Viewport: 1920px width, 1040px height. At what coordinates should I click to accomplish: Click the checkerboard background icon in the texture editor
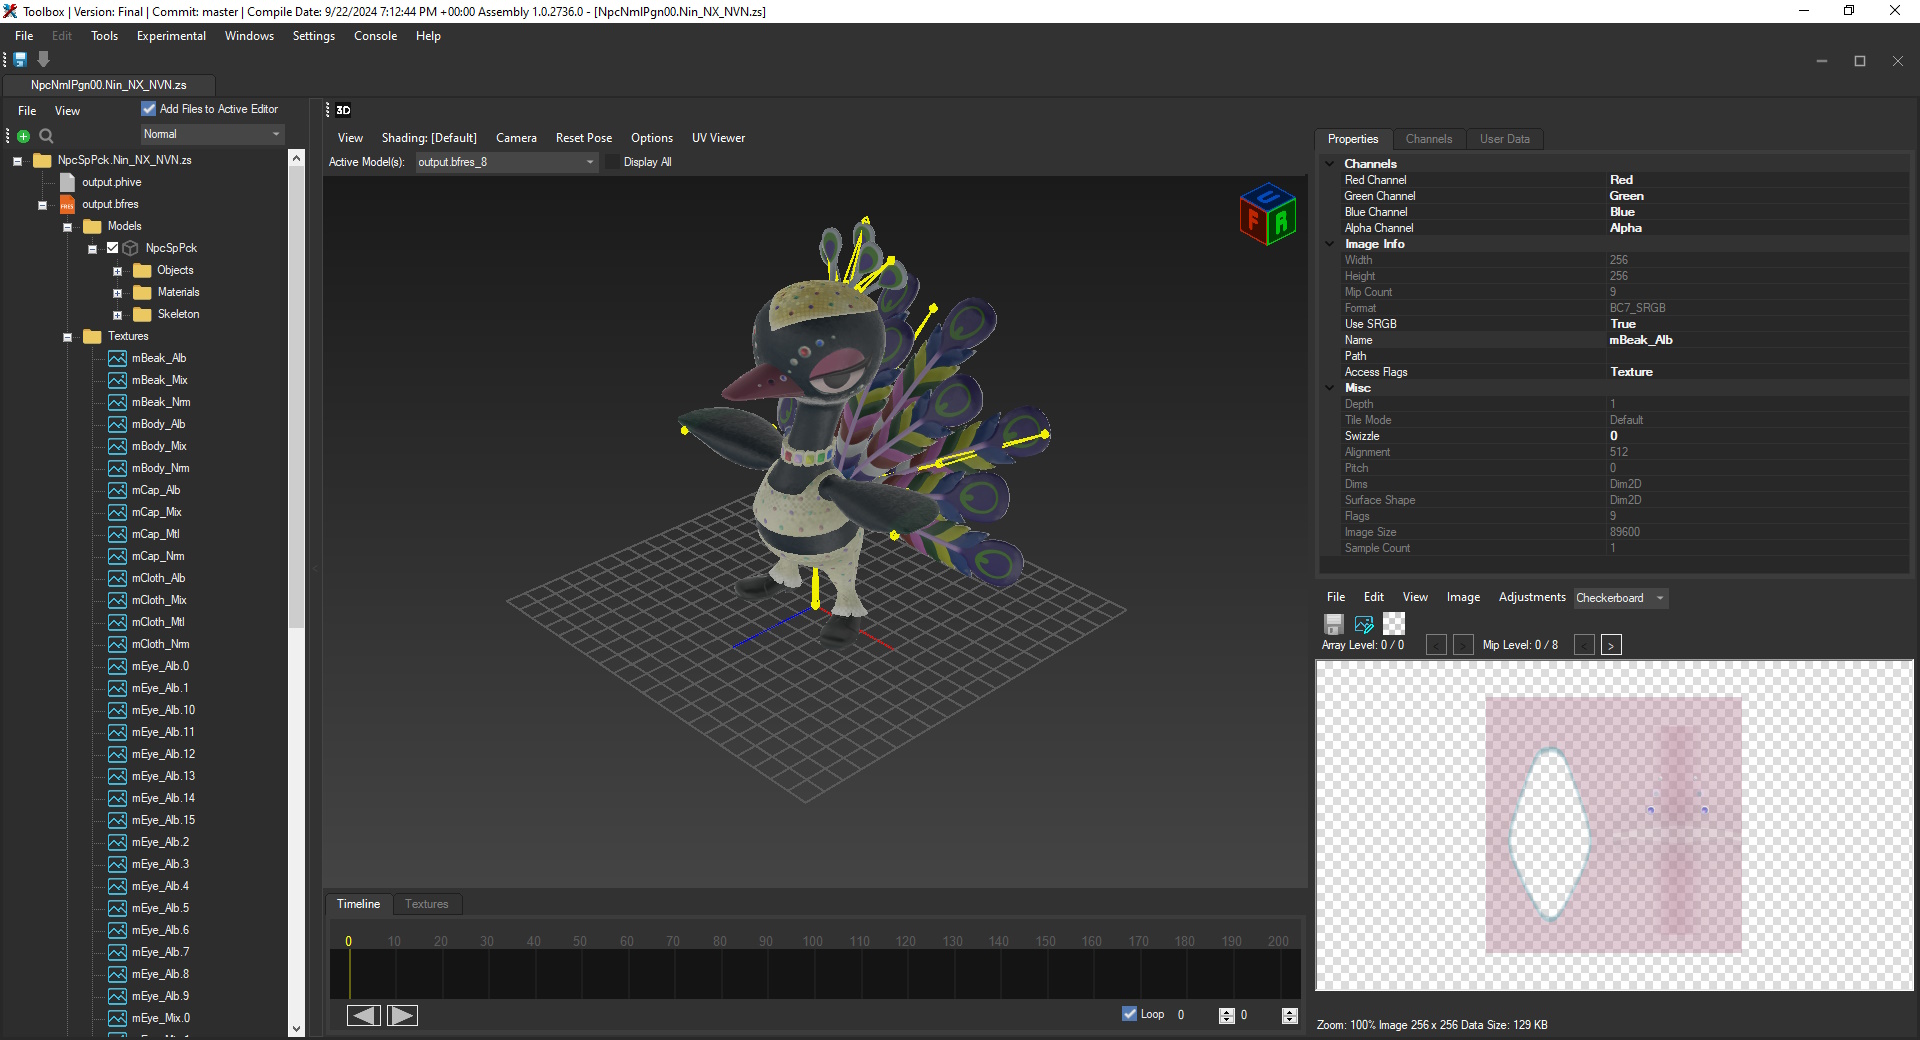pyautogui.click(x=1394, y=624)
